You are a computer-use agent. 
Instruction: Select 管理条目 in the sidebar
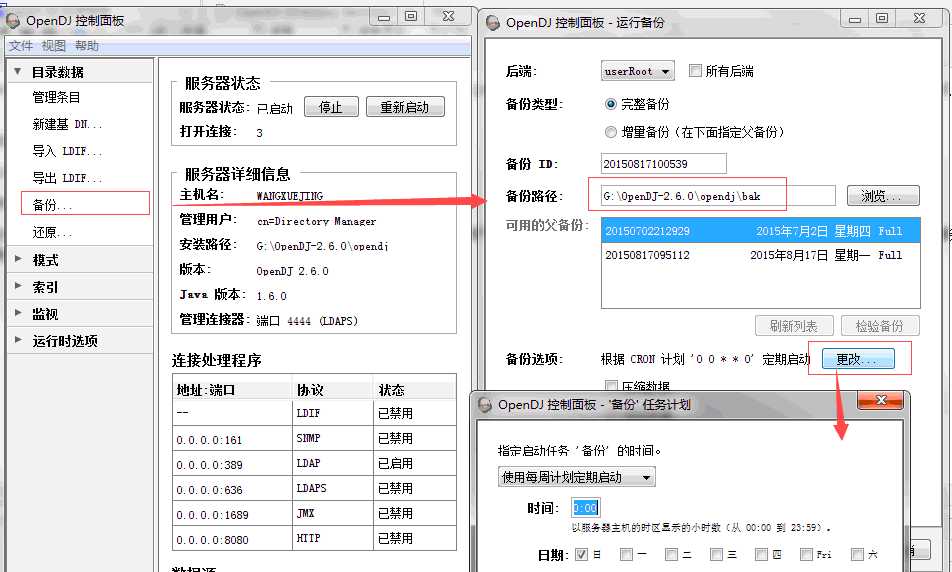click(x=56, y=97)
